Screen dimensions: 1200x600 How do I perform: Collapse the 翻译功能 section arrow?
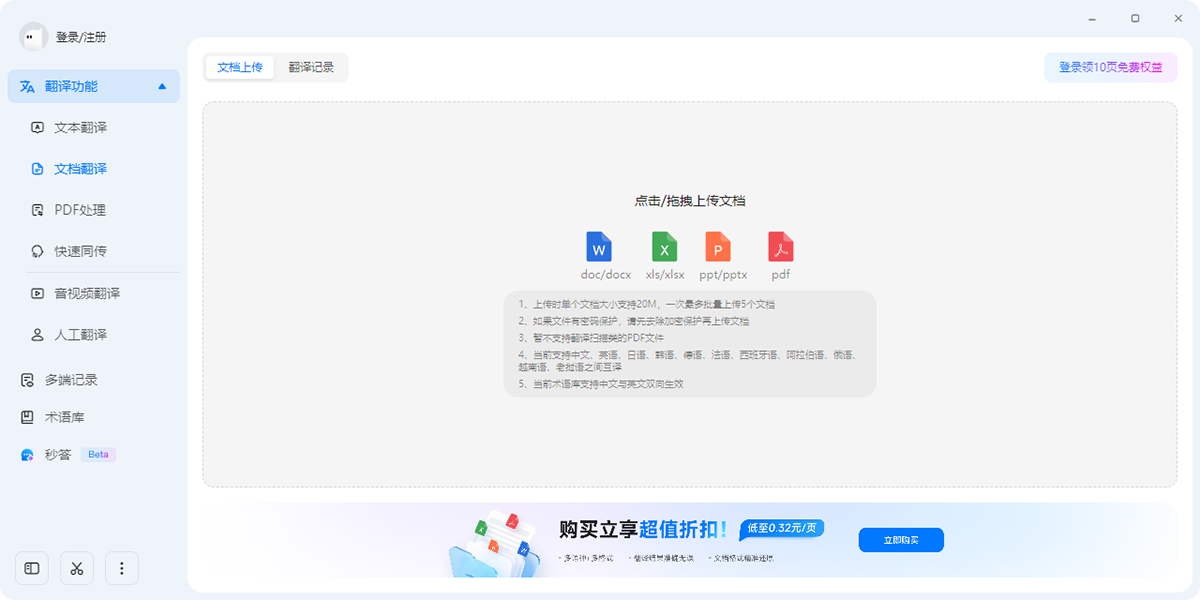click(x=162, y=87)
